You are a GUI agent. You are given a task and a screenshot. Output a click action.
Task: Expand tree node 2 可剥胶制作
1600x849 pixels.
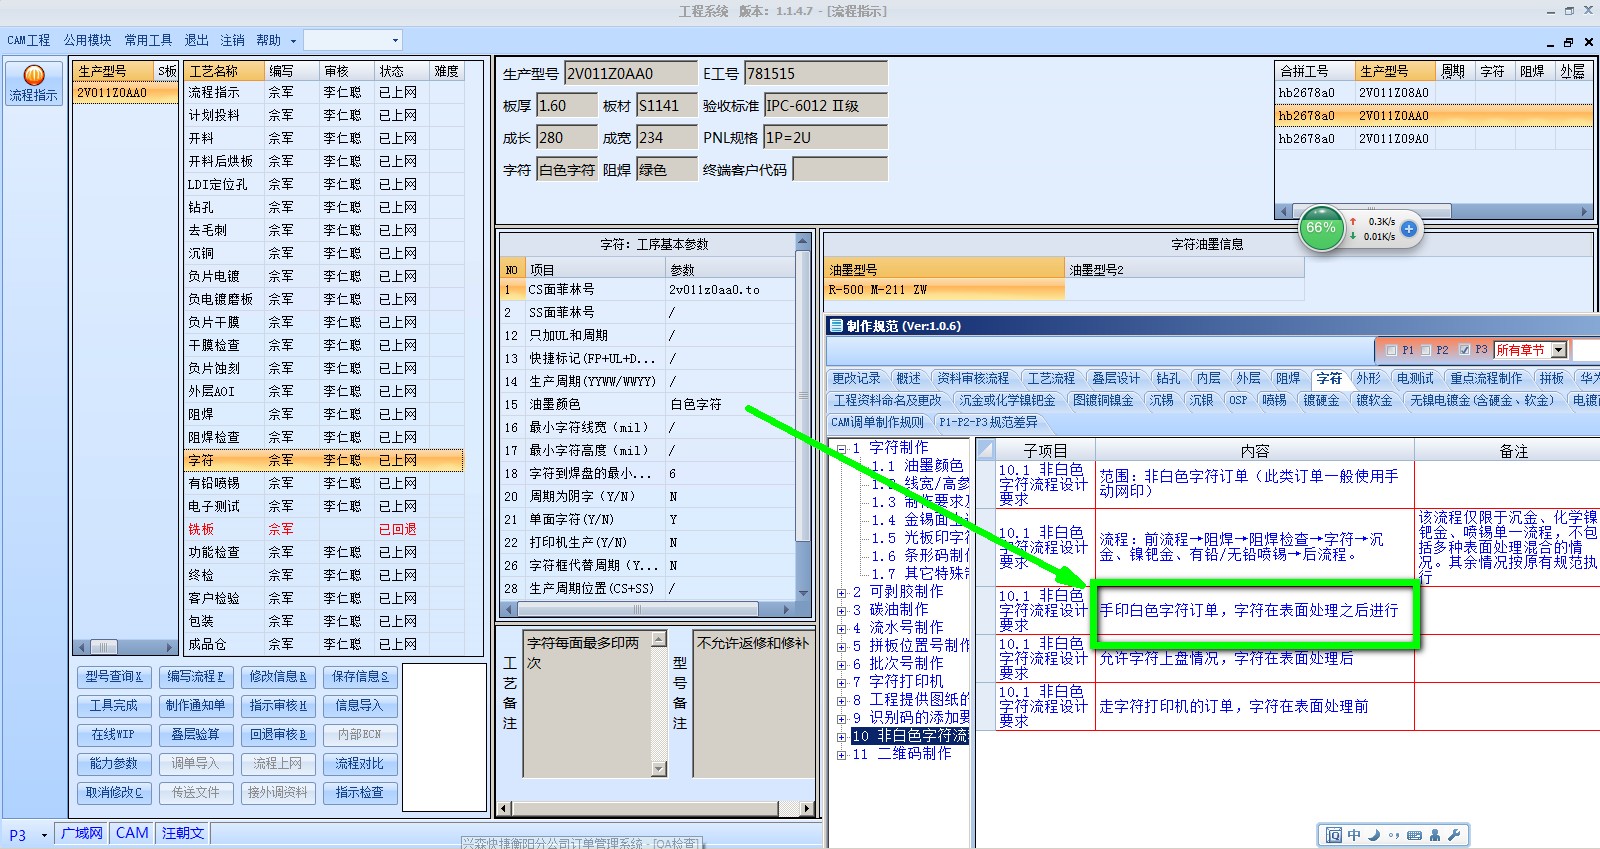click(x=842, y=592)
